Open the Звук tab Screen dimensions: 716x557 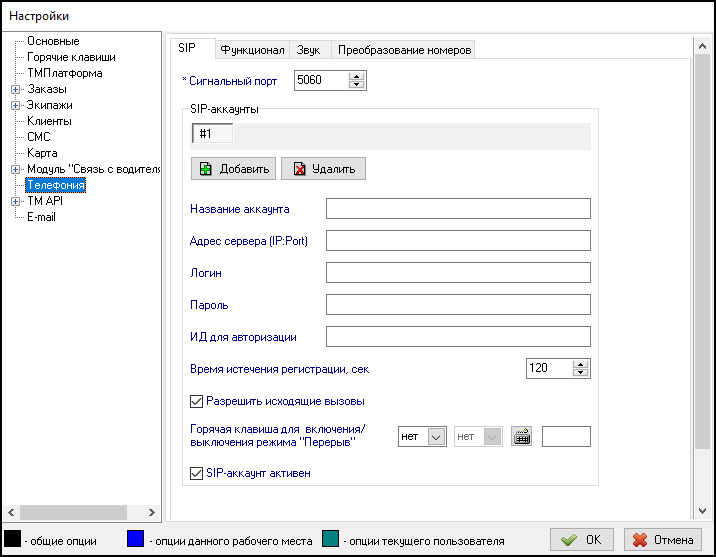(x=311, y=50)
